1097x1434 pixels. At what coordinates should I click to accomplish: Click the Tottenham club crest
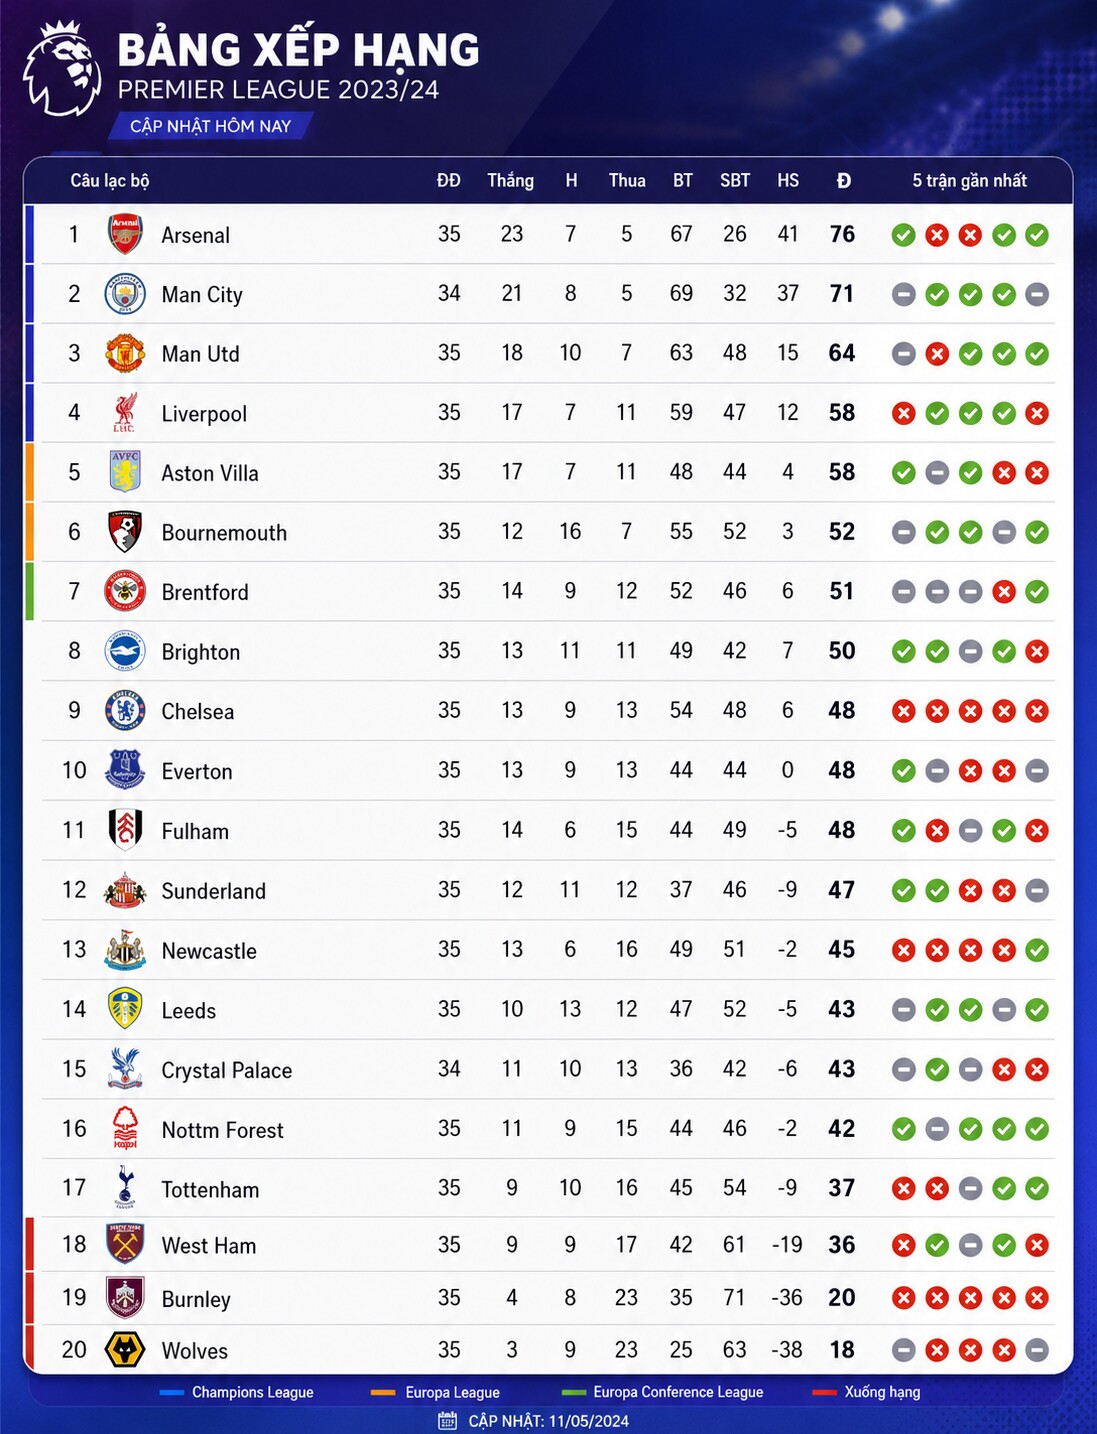pos(125,1188)
